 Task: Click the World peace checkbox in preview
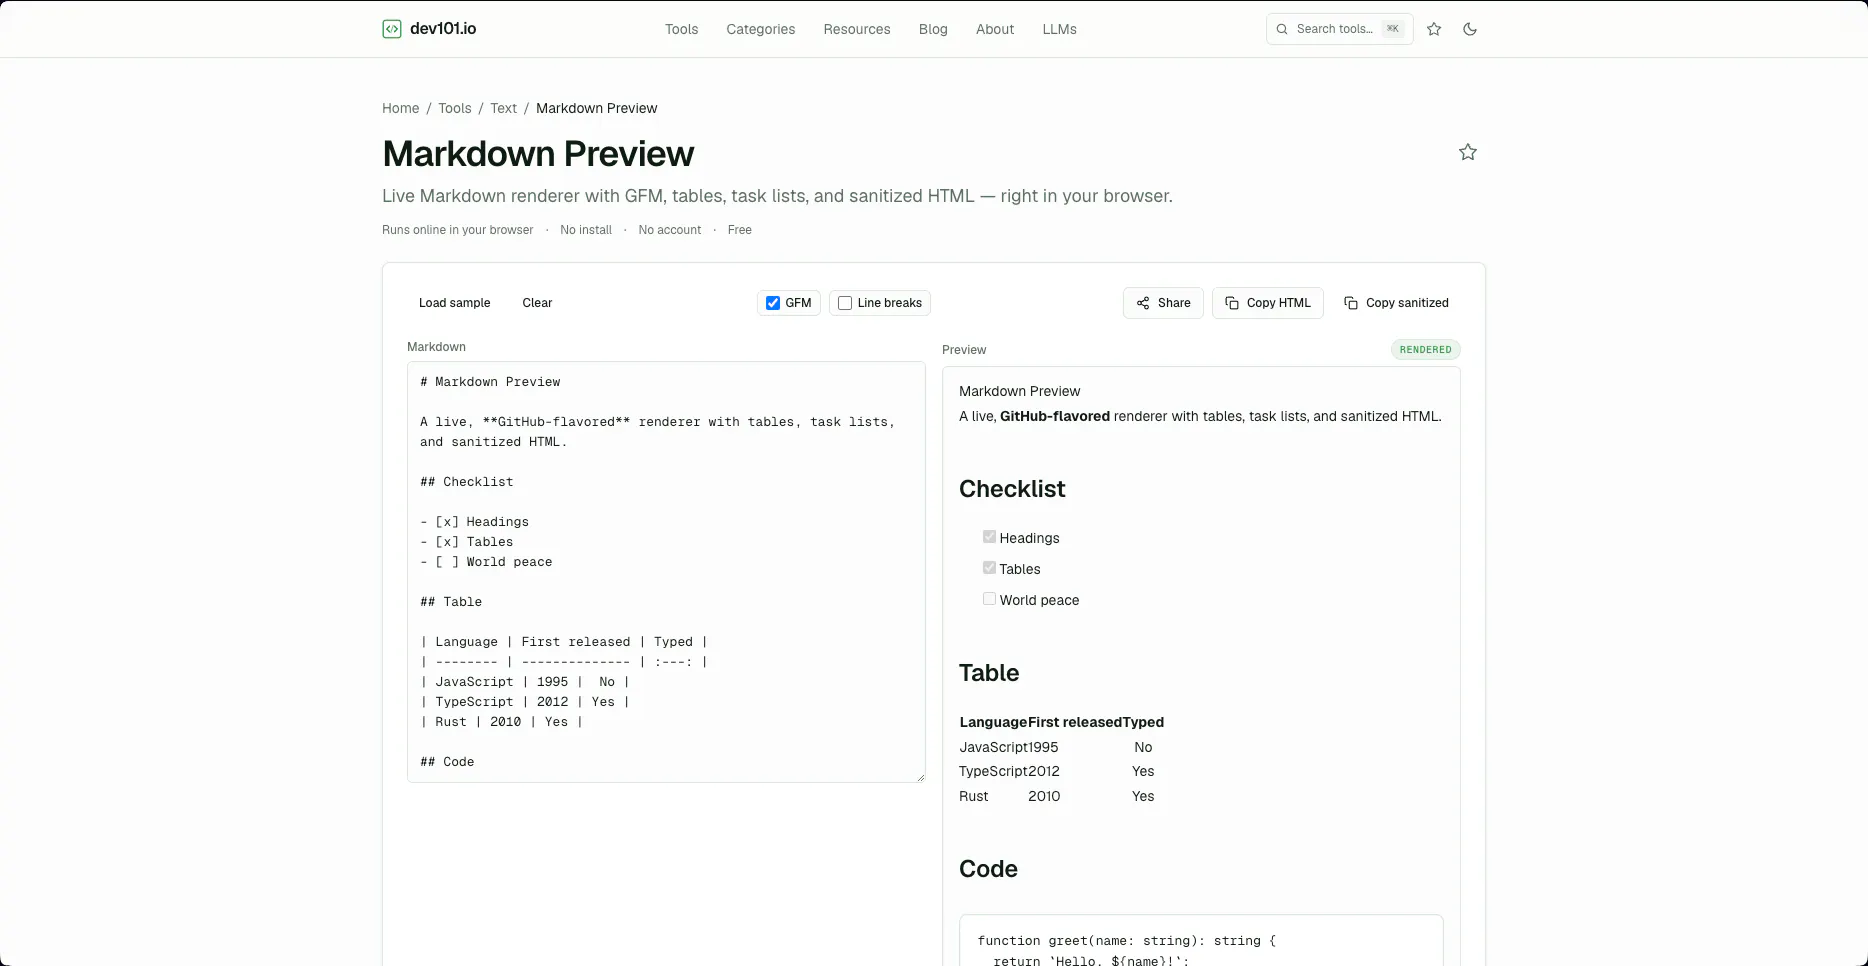click(989, 599)
